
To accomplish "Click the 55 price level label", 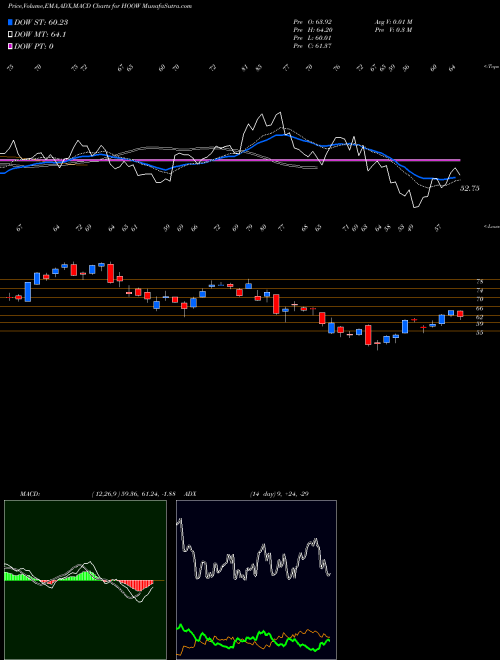I will point(480,333).
